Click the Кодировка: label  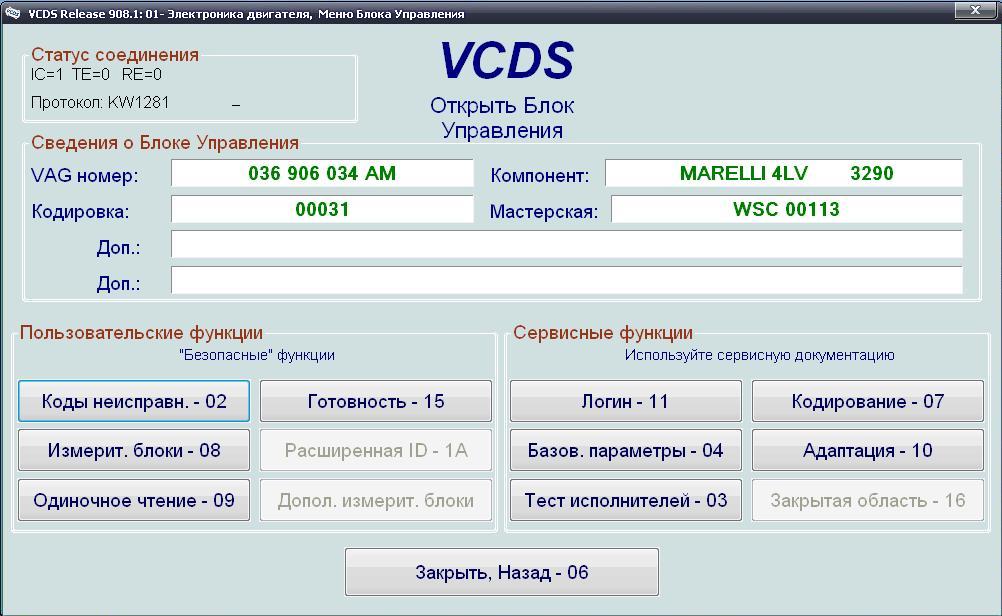click(x=81, y=212)
